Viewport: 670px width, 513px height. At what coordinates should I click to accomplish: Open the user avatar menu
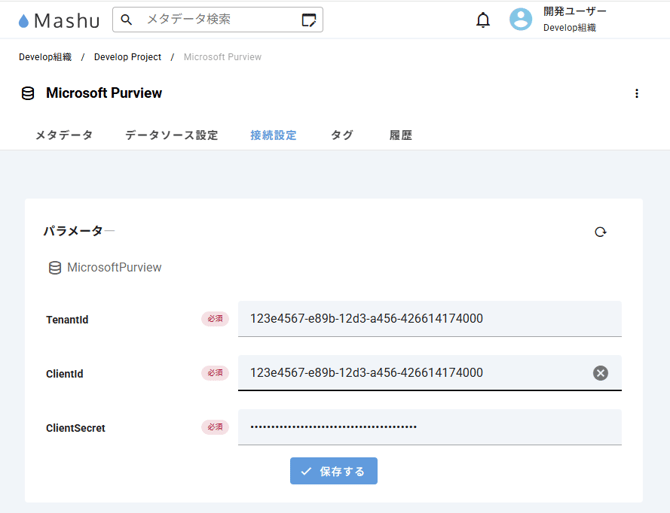[x=521, y=20]
